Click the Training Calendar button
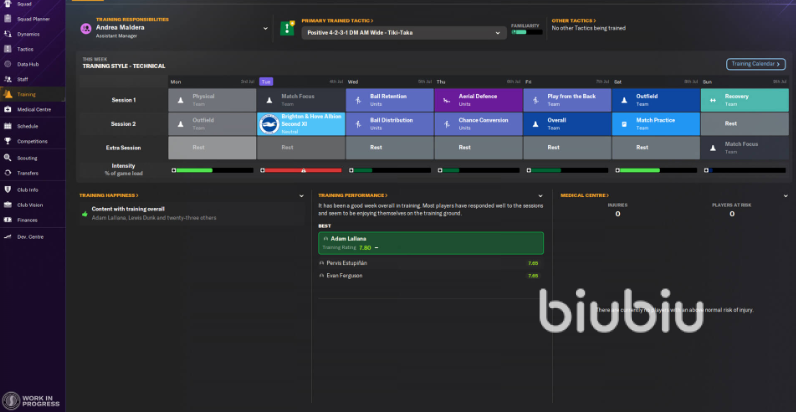This screenshot has height=412, width=796. click(x=756, y=64)
